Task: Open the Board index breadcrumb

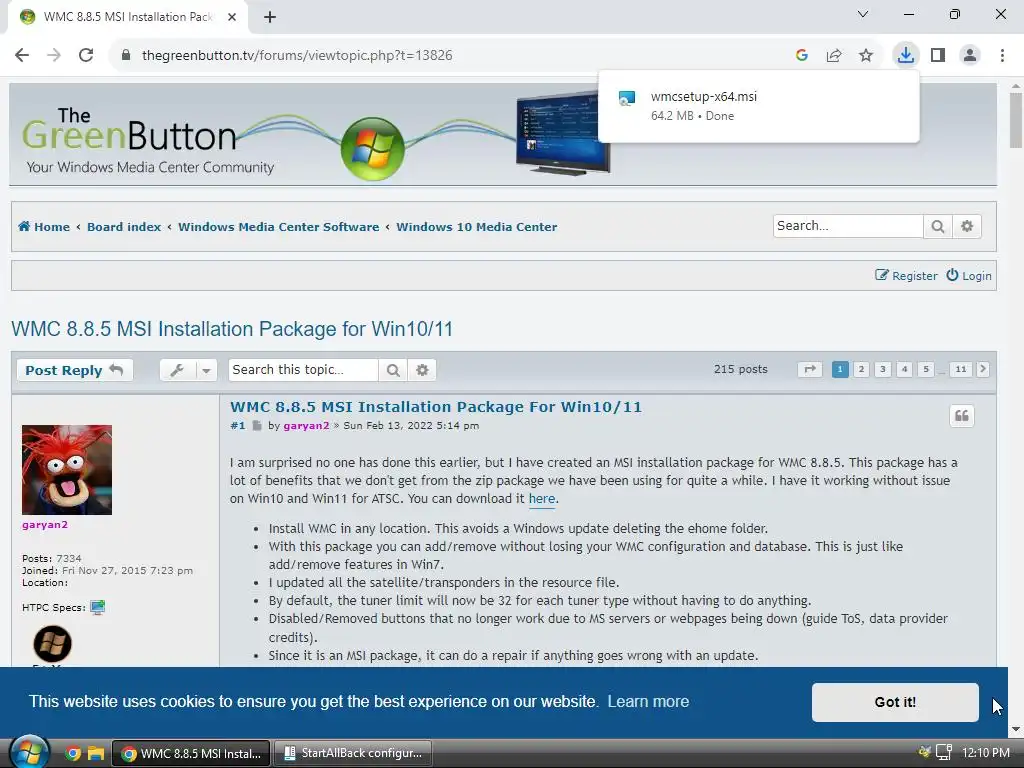Action: 124,227
